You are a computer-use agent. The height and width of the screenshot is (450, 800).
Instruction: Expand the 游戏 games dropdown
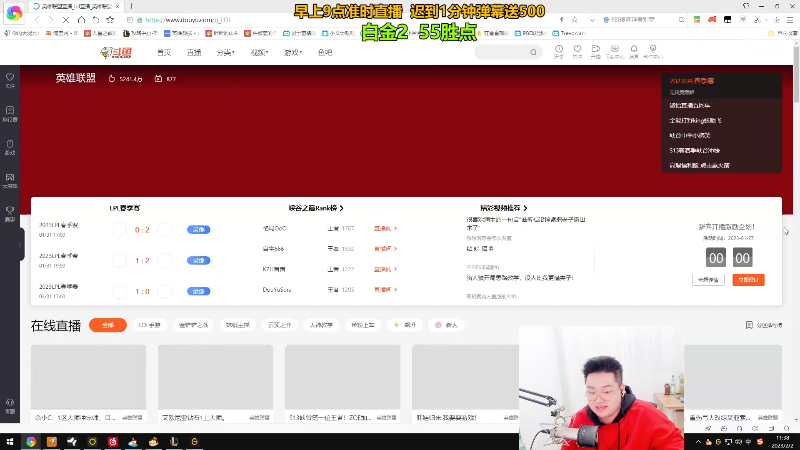(x=293, y=53)
